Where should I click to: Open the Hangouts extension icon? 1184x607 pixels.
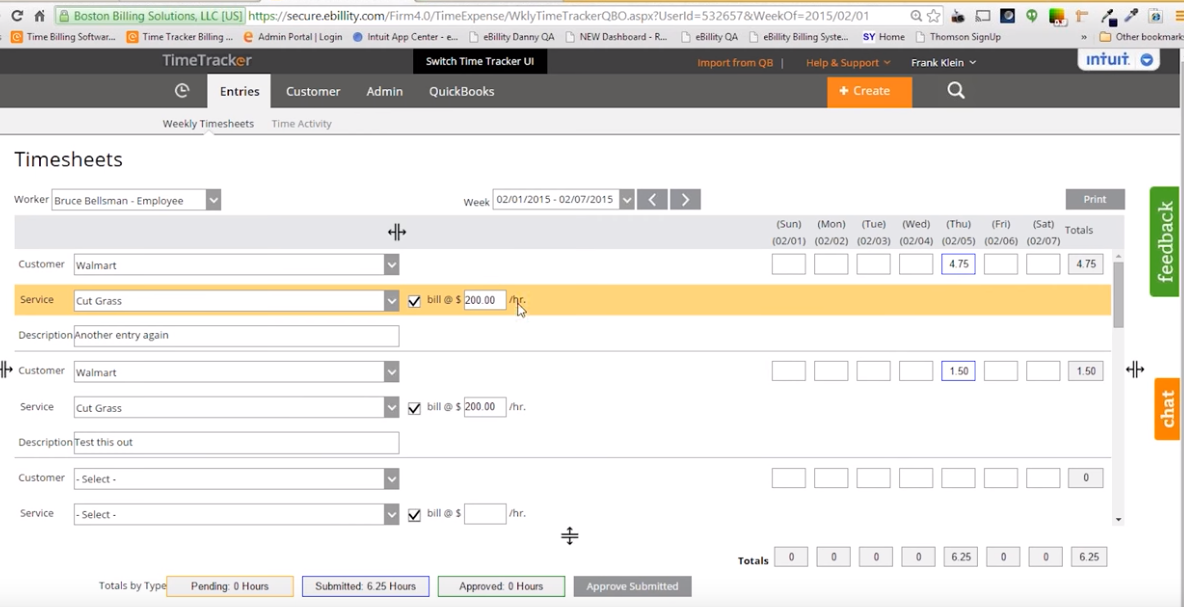tap(1031, 15)
